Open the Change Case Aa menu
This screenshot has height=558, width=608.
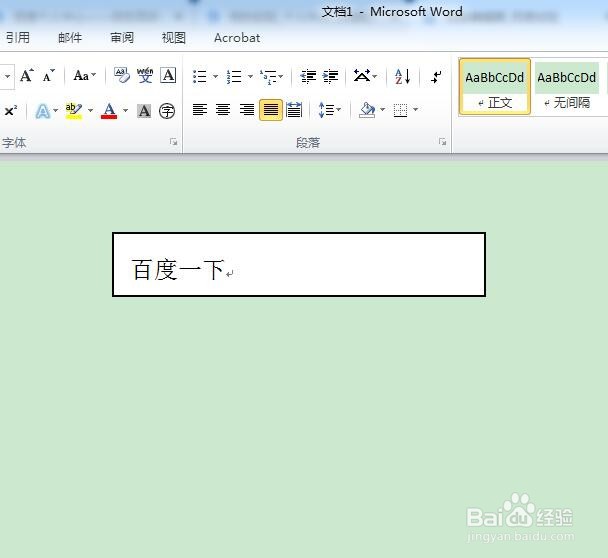coord(85,75)
